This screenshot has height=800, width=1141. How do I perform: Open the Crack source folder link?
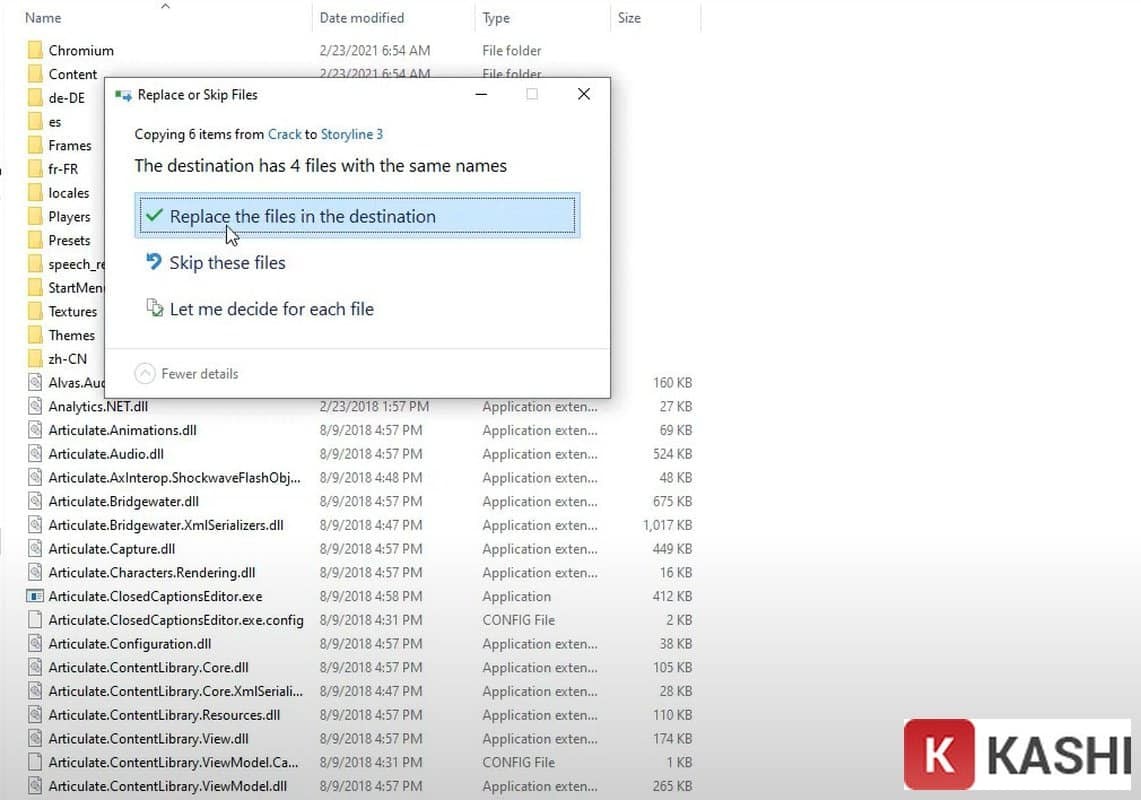[x=285, y=134]
